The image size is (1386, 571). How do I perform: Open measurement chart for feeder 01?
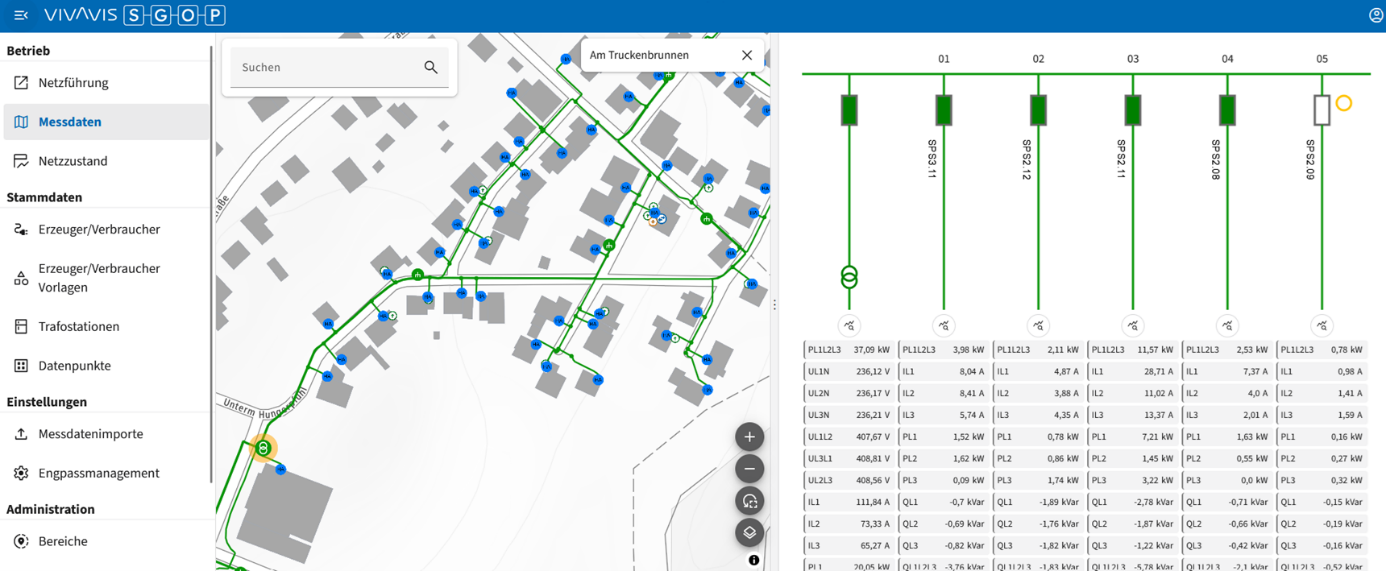[x=943, y=325]
